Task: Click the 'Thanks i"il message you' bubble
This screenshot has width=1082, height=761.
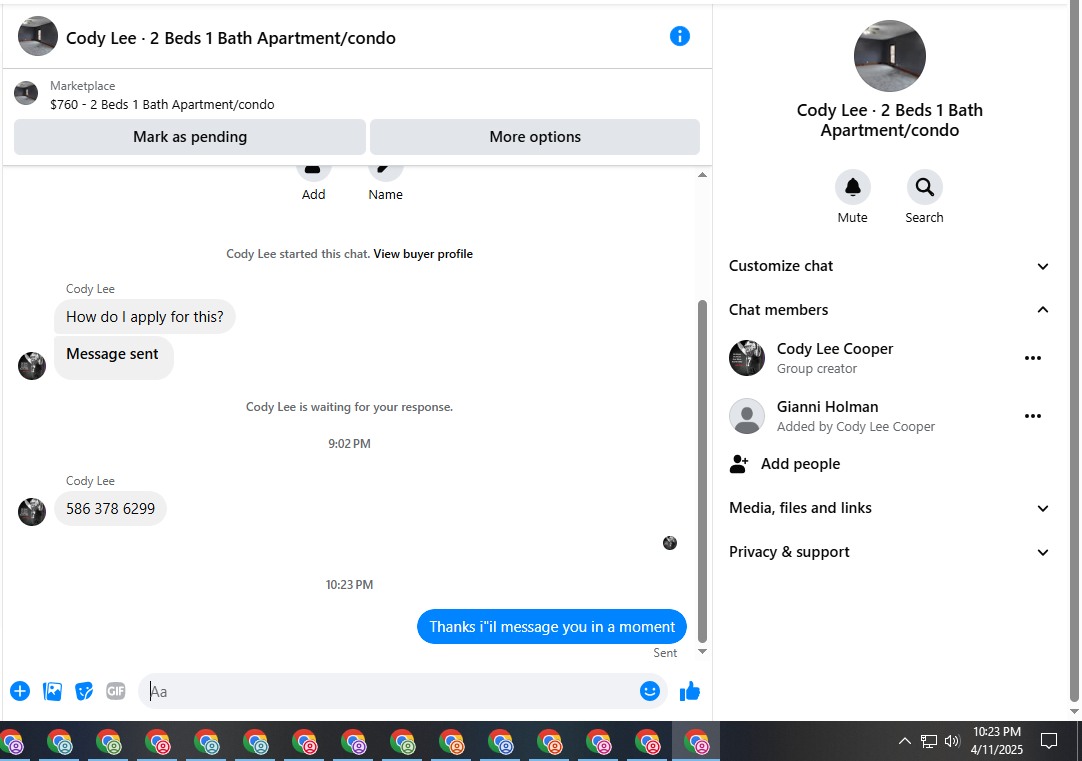Action: [552, 626]
